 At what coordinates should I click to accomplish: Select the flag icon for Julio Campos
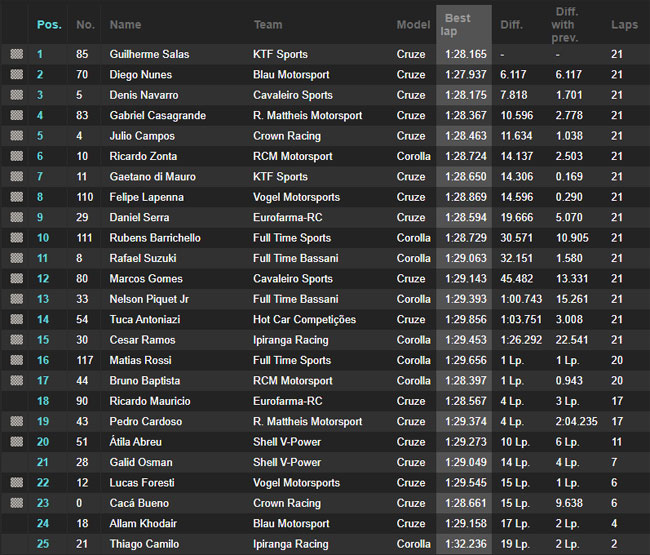pyautogui.click(x=17, y=136)
